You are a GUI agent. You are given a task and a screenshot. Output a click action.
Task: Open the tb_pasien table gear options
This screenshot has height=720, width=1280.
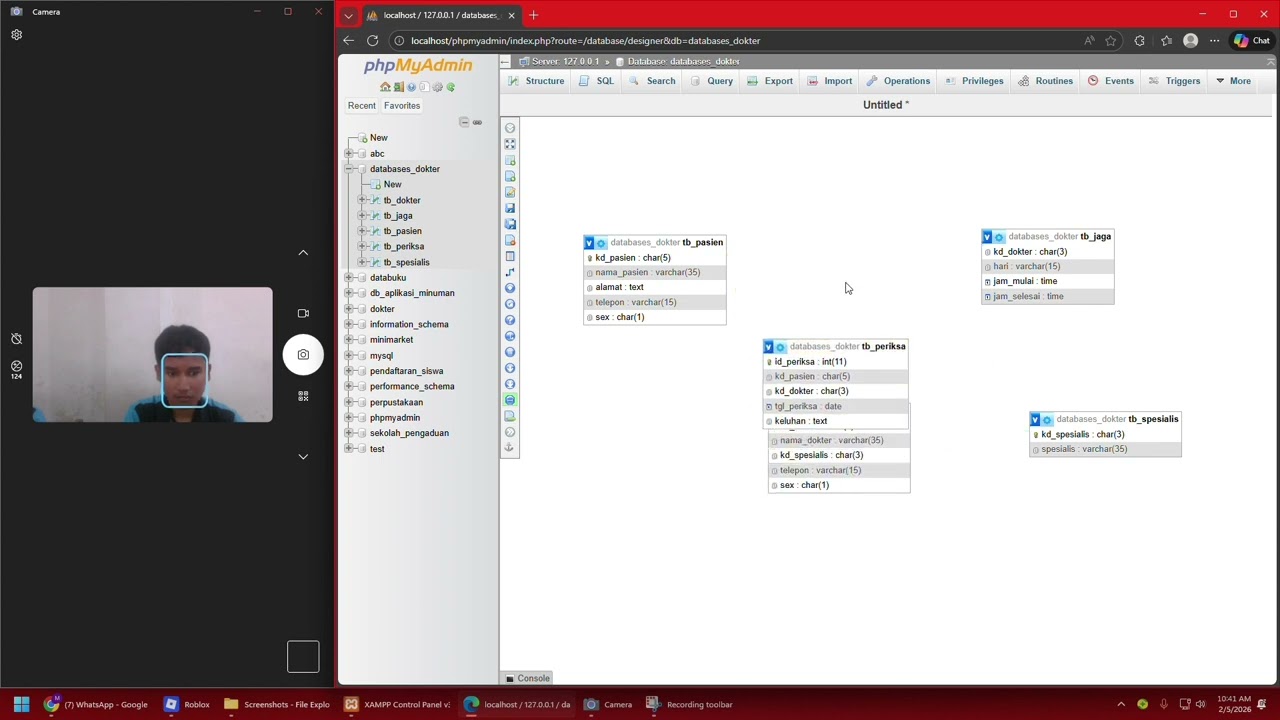click(601, 243)
